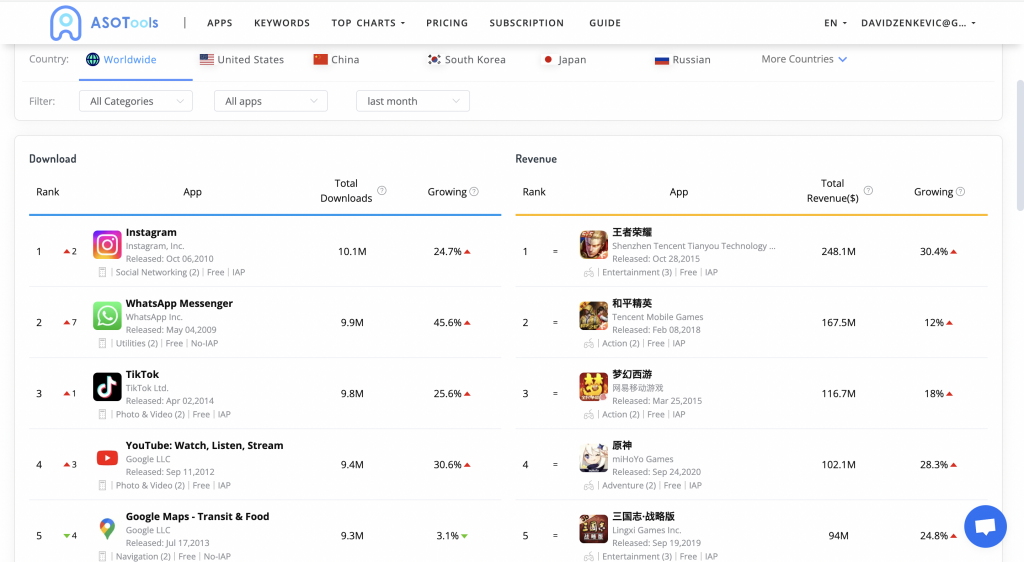Open the Instagram app icon
Viewport: 1024px width, 562px height.
(107, 245)
